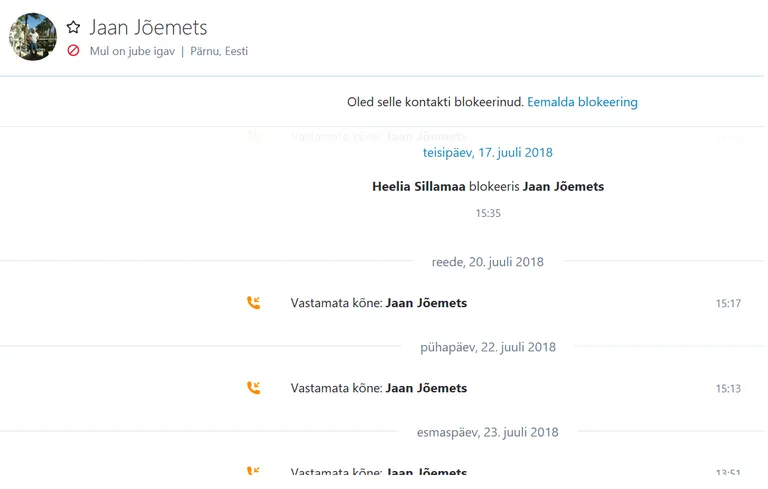Click missed call icon from 20. juuli
This screenshot has height=489, width=768.
pyautogui.click(x=253, y=303)
